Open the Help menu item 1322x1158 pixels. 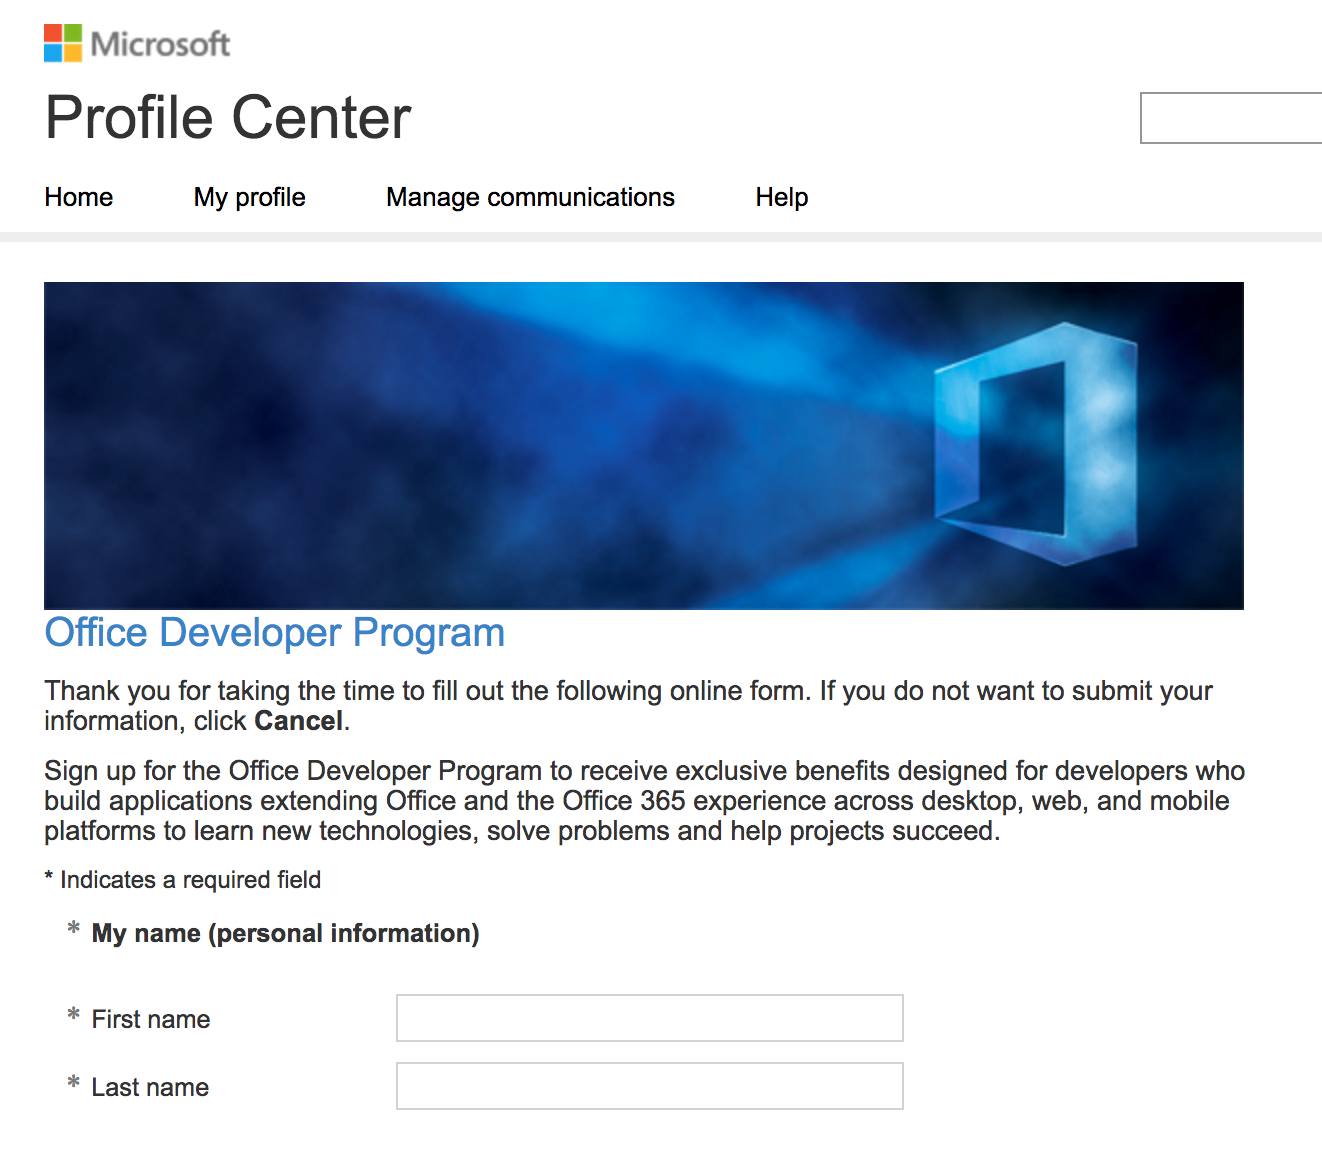pyautogui.click(x=782, y=197)
